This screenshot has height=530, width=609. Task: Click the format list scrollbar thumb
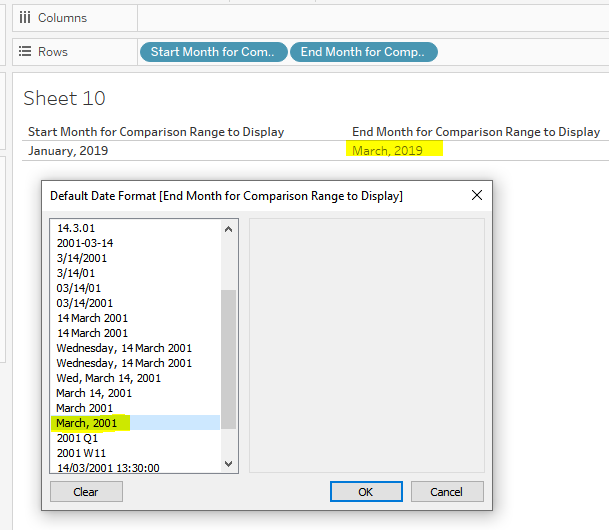pos(229,360)
